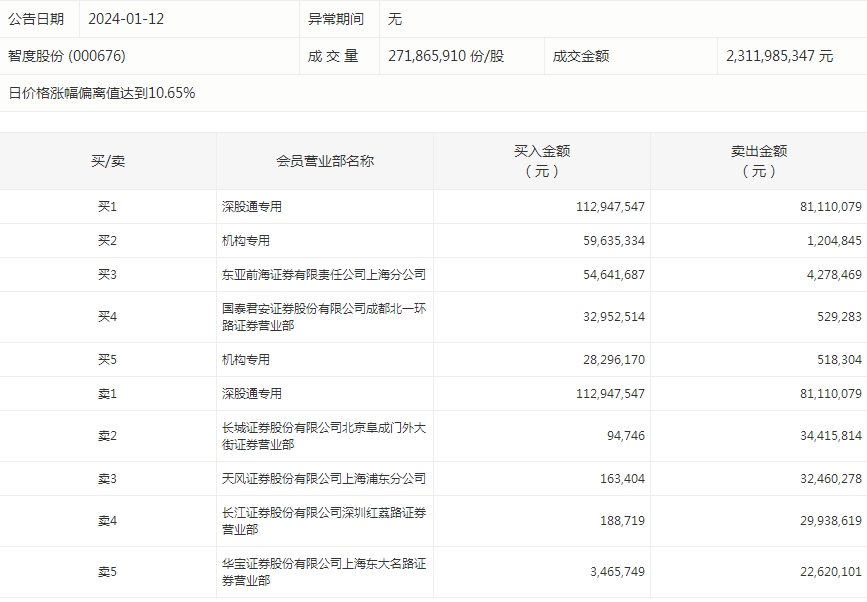
Task: Click 机构专用 in the 买5 row
Action: click(x=246, y=360)
